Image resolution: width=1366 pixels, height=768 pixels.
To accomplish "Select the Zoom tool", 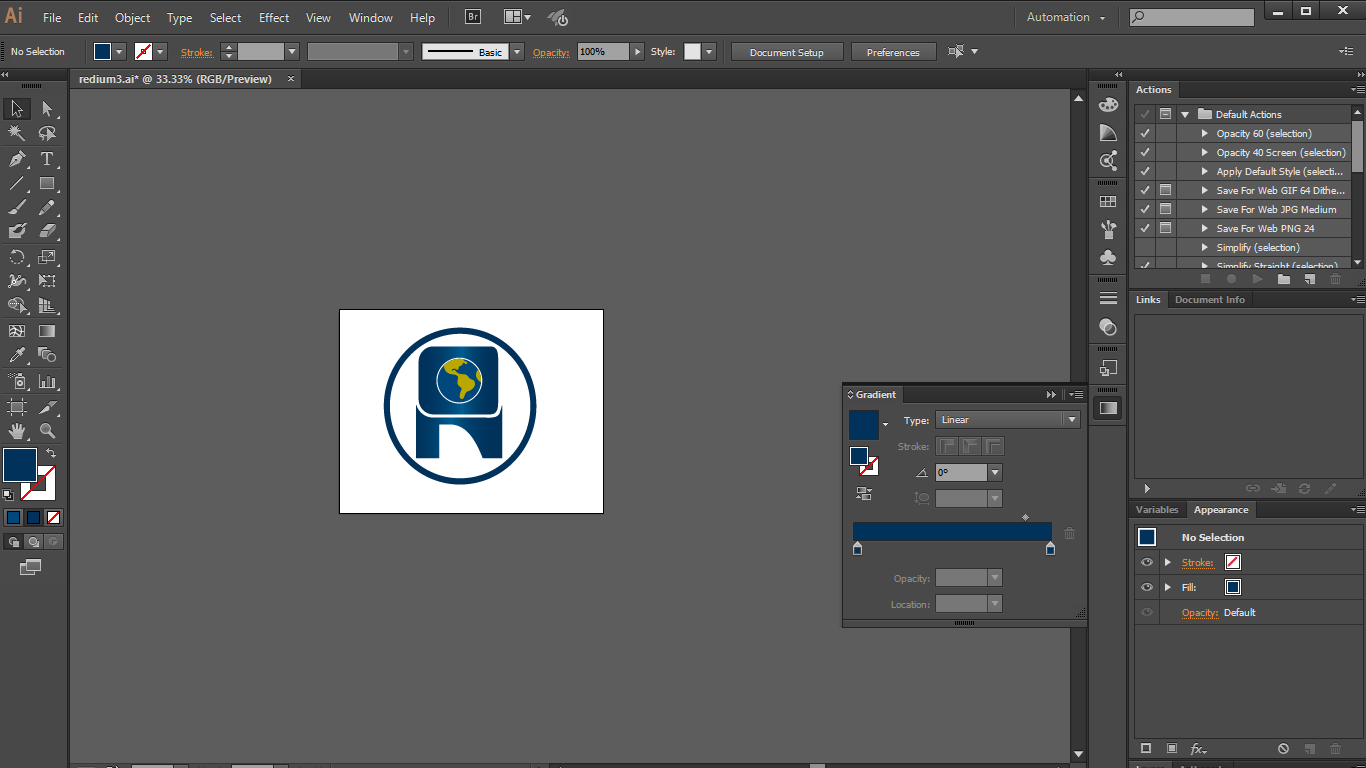I will point(47,431).
